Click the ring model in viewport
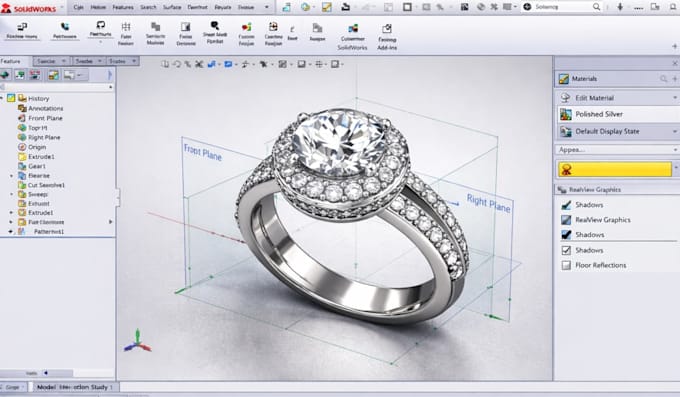Image resolution: width=680 pixels, height=397 pixels. [352, 217]
